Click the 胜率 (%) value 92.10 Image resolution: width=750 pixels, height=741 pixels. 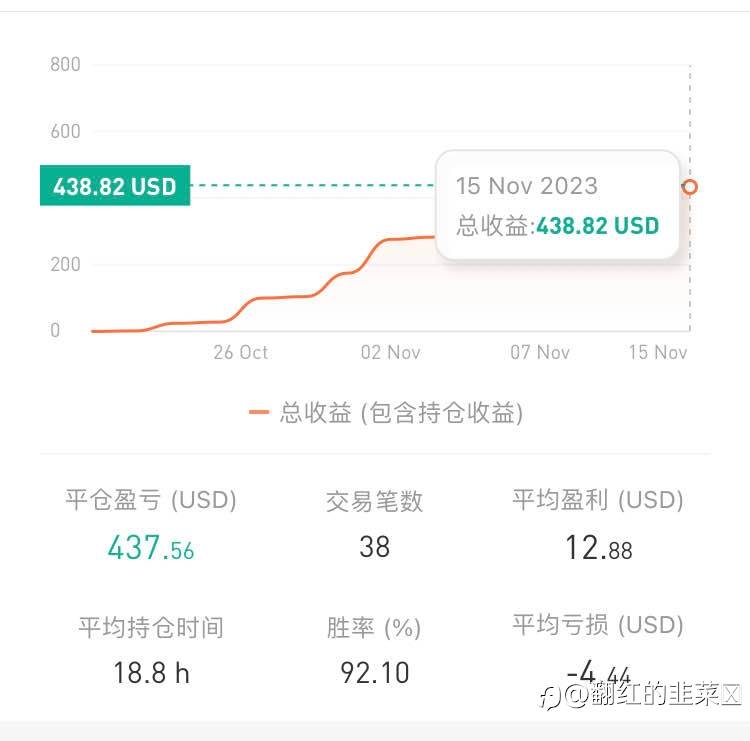coord(374,672)
